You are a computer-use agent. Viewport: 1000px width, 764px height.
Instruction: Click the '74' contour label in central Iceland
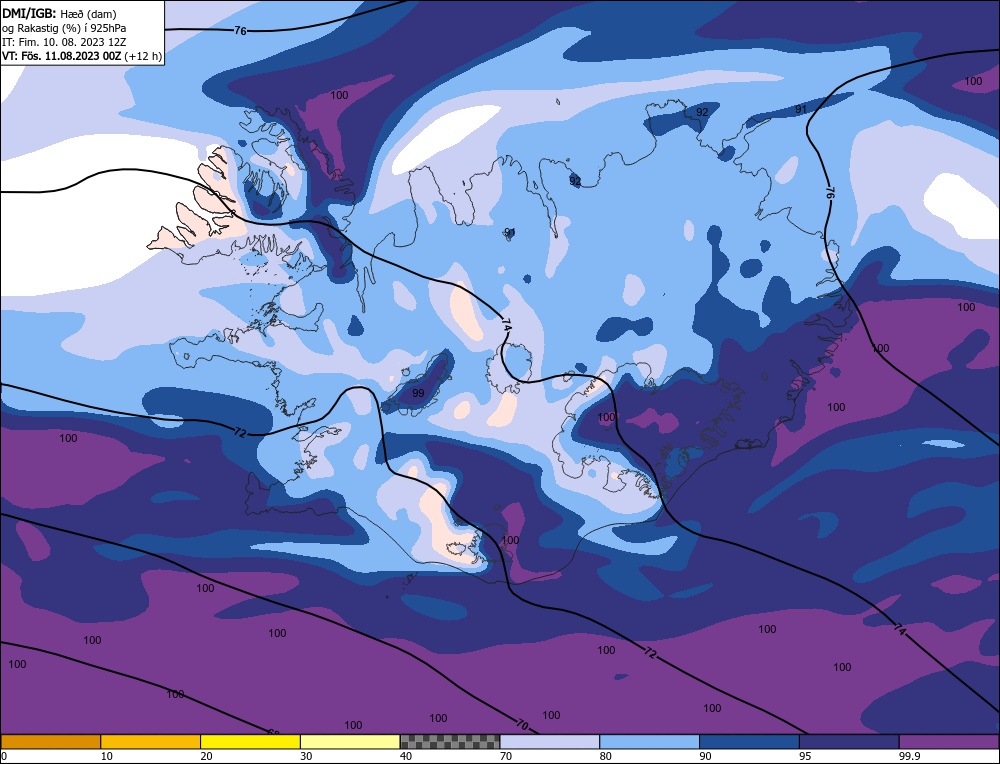tap(506, 325)
